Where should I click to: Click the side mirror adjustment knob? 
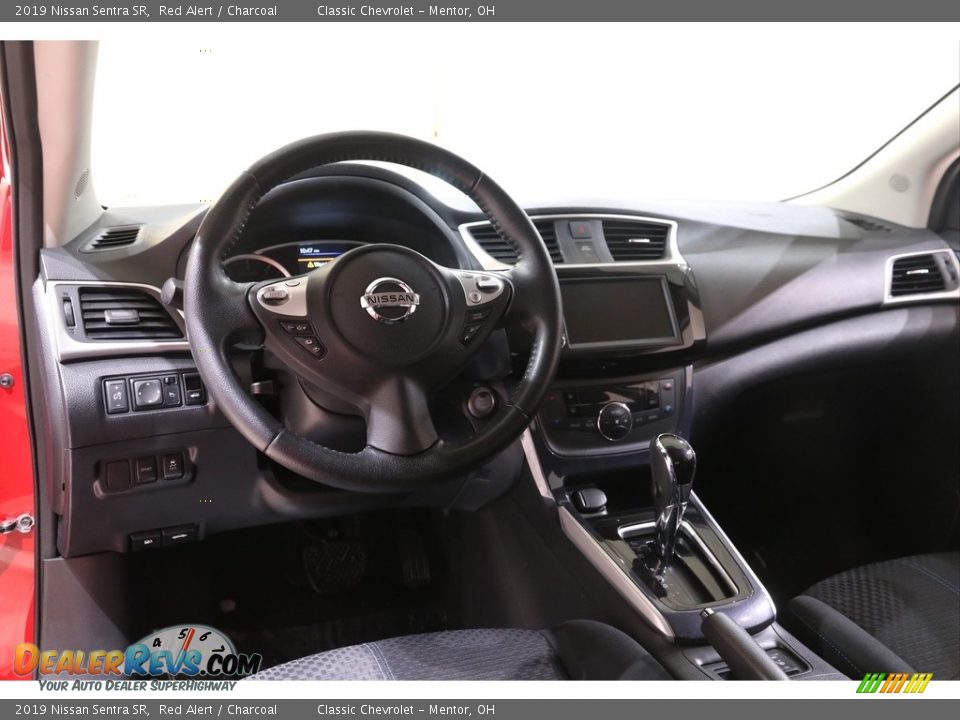tap(147, 392)
